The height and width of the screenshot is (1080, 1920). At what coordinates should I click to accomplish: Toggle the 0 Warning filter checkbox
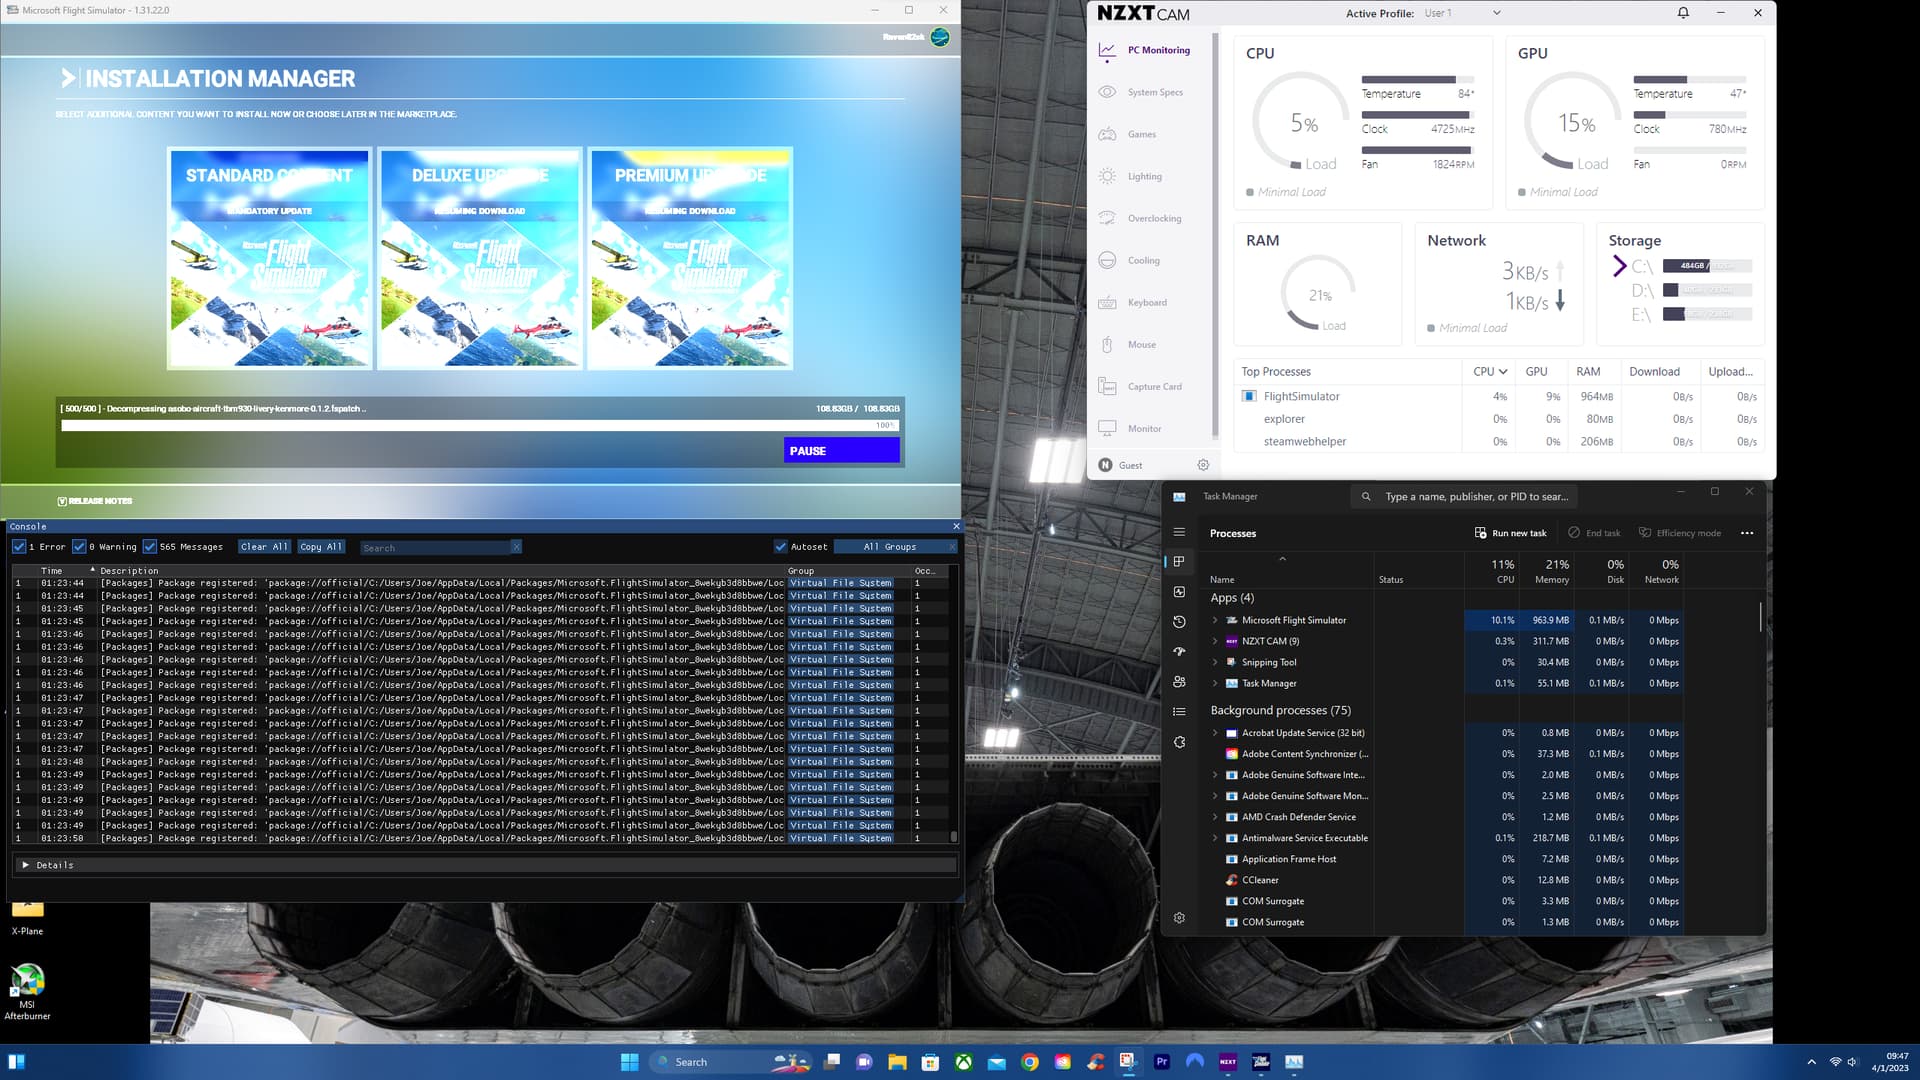coord(80,546)
